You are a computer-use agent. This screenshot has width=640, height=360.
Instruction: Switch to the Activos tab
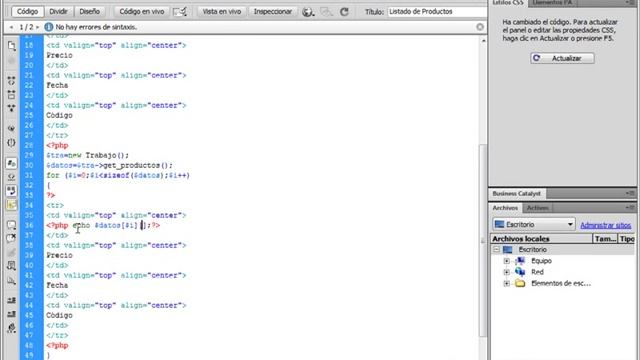538,208
